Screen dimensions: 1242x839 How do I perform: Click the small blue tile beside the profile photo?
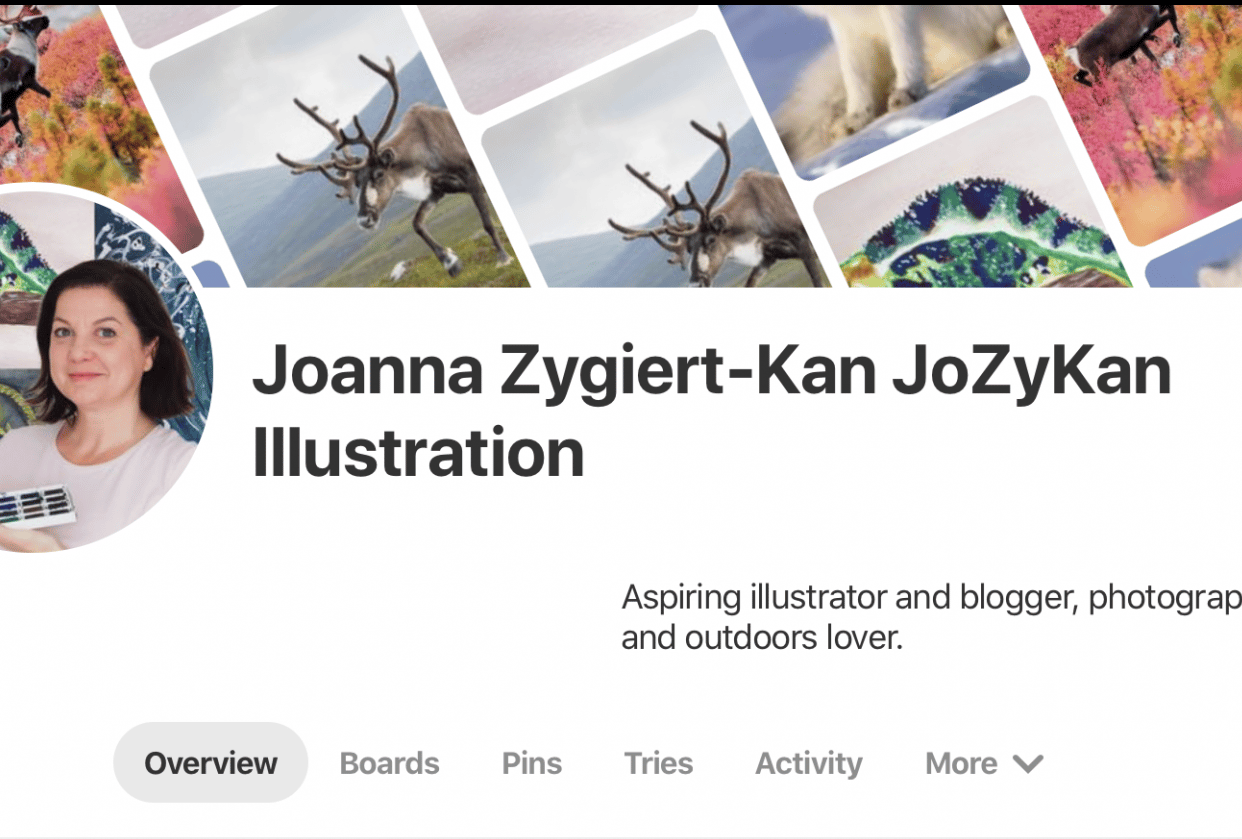pos(210,274)
